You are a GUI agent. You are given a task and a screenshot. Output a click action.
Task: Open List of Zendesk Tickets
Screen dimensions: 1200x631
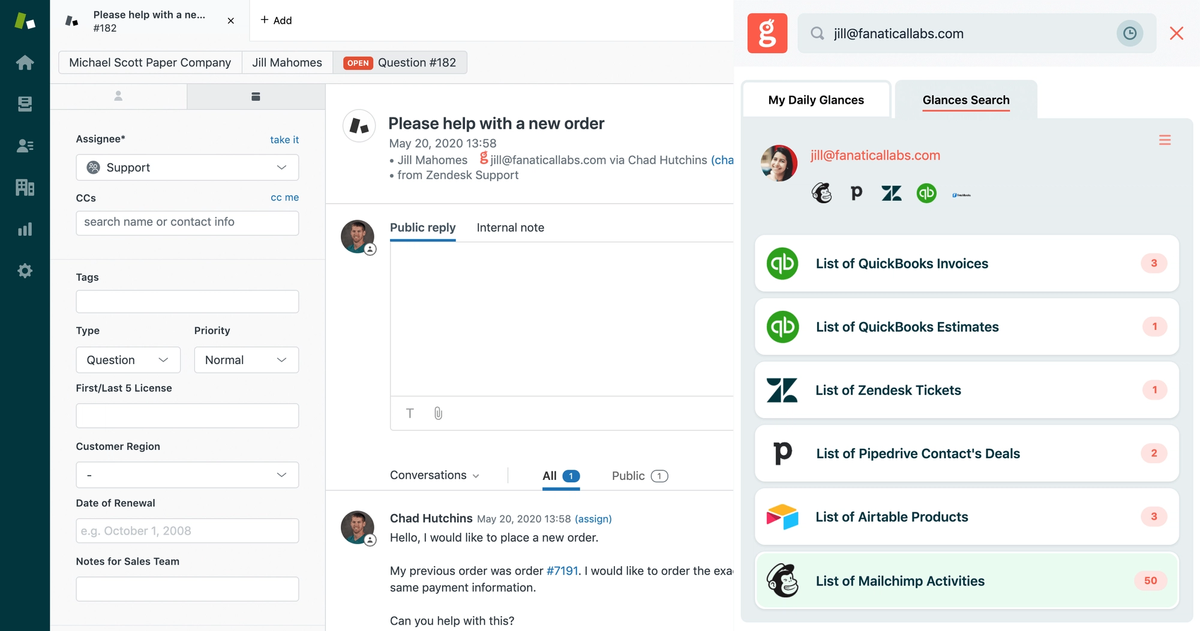[x=967, y=390]
